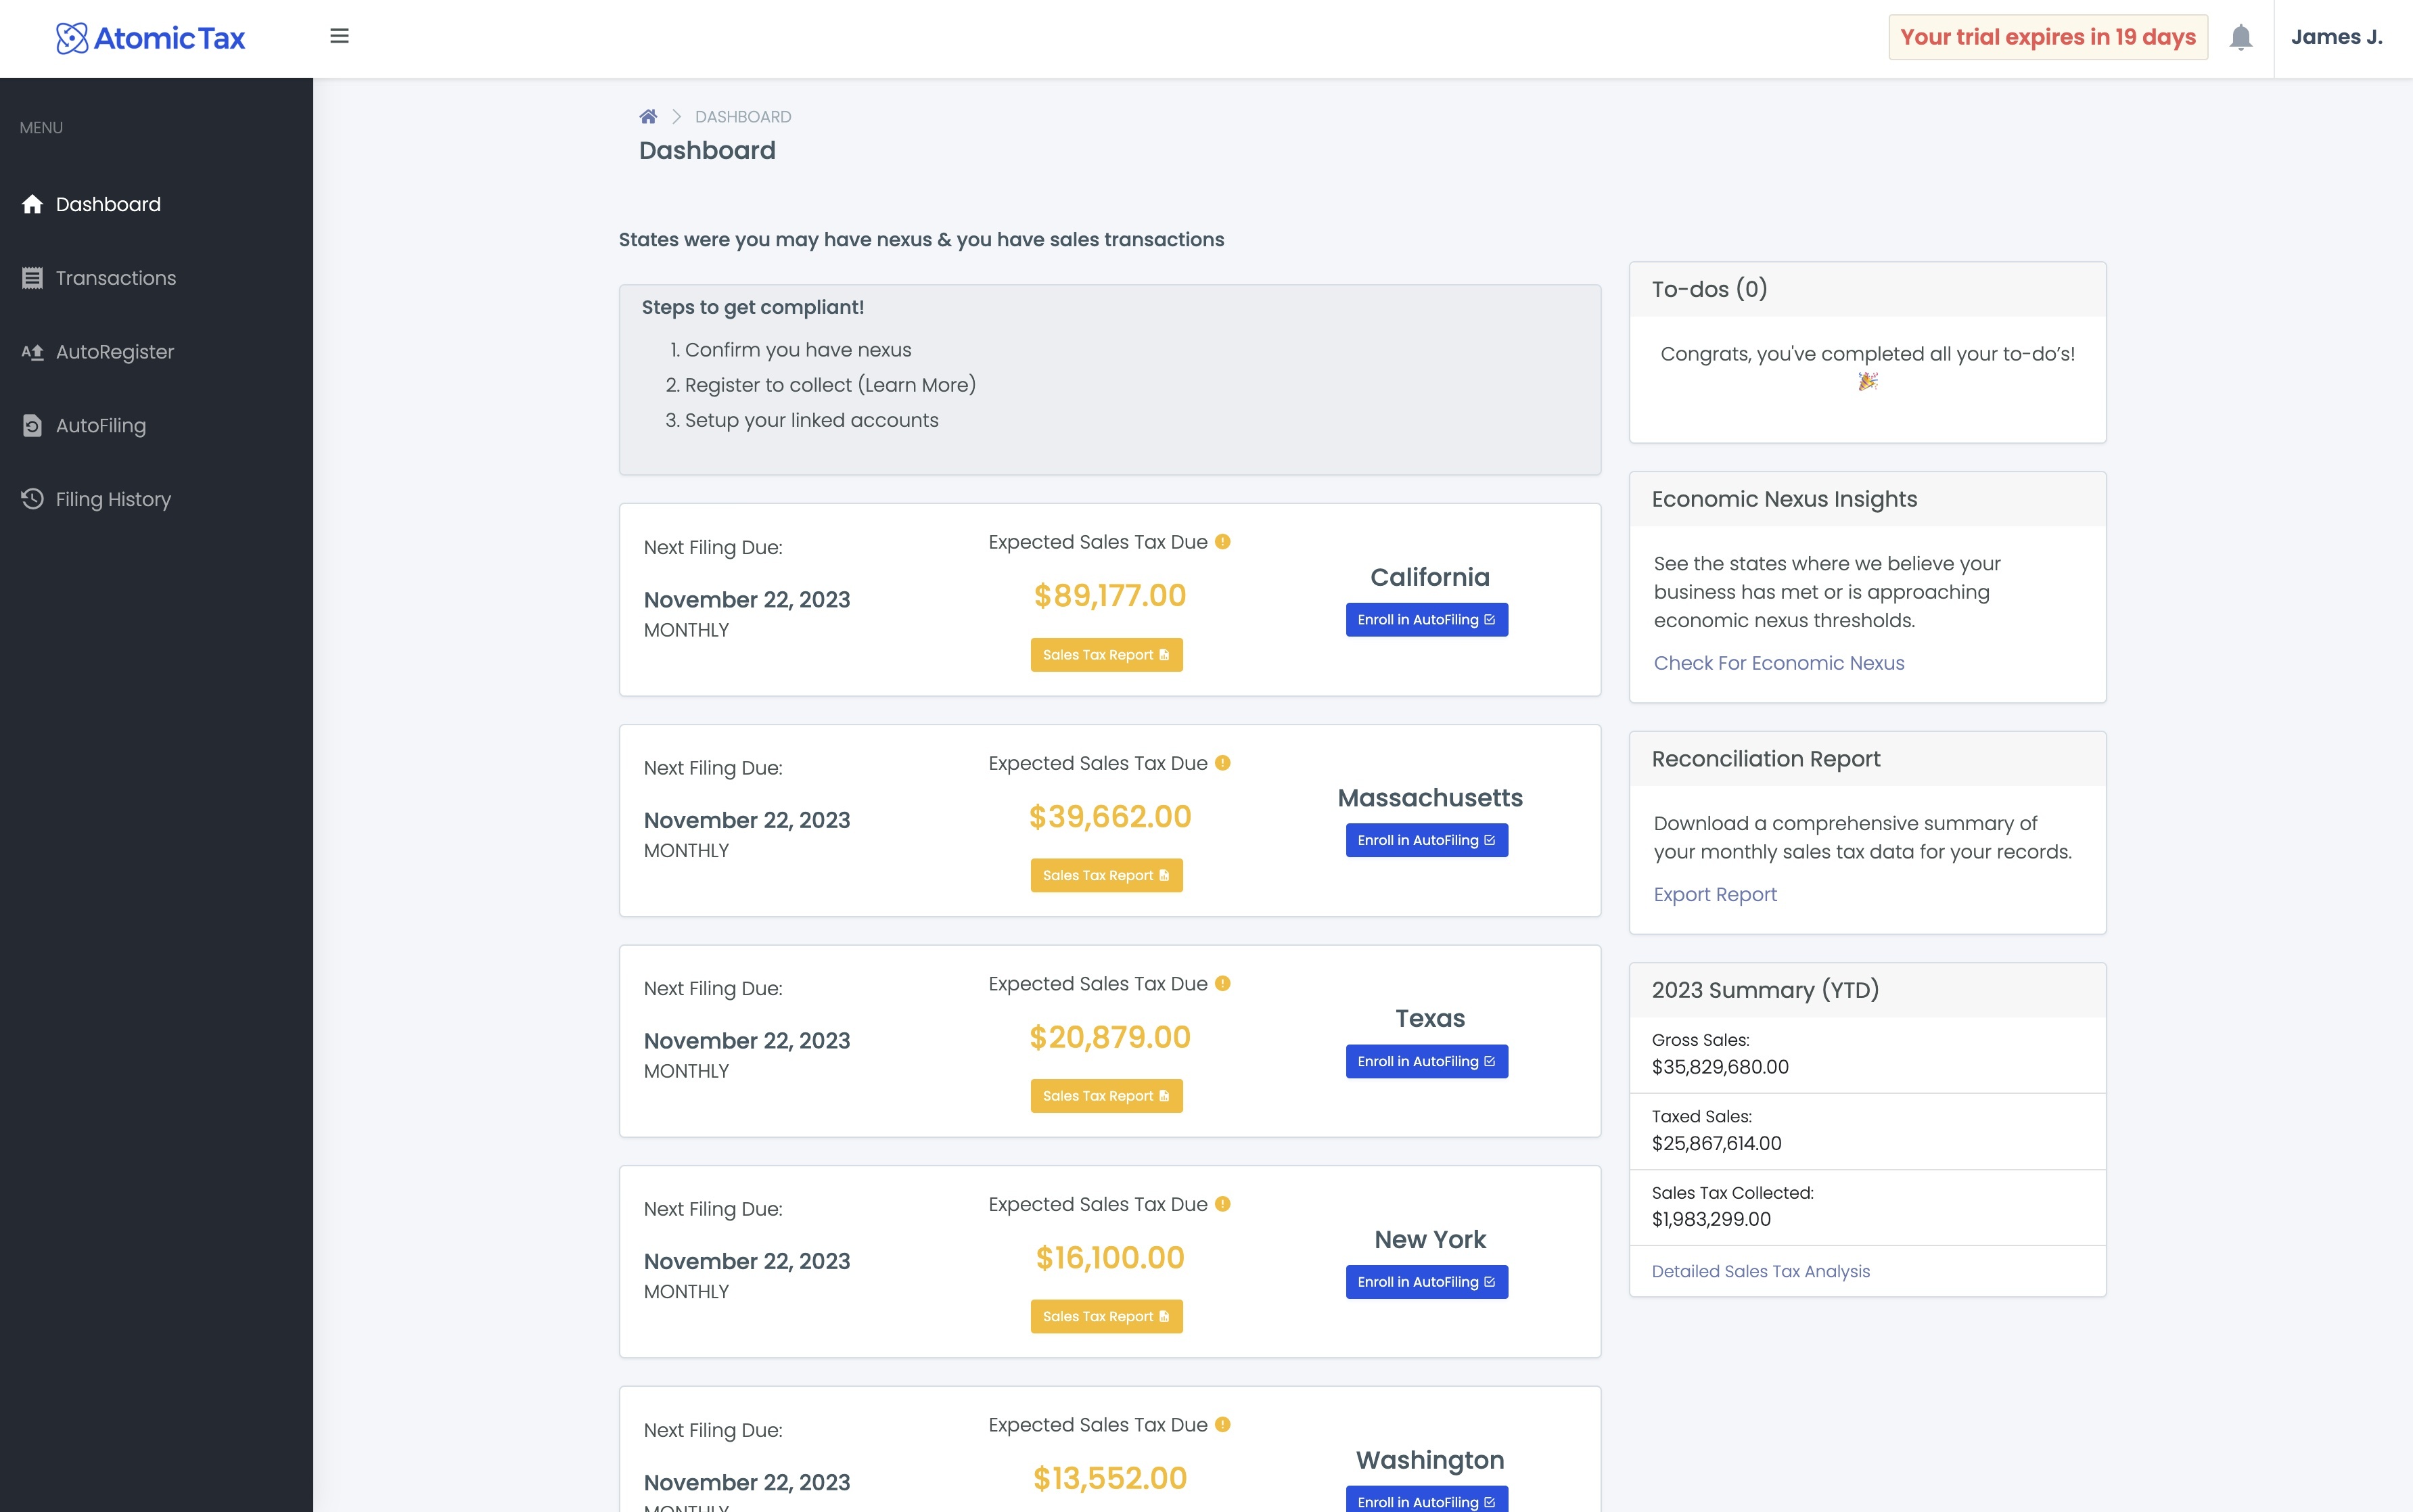Click the warning icon next to Texas tax due

pos(1223,983)
